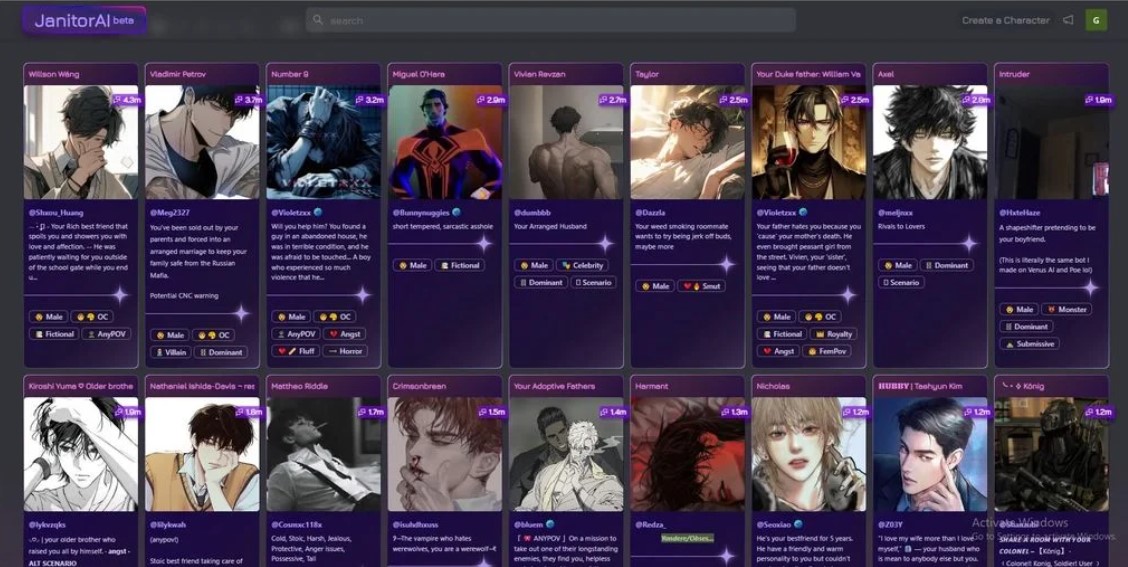Select Scenario tag on Axel card
1128x567 pixels.
tap(900, 283)
